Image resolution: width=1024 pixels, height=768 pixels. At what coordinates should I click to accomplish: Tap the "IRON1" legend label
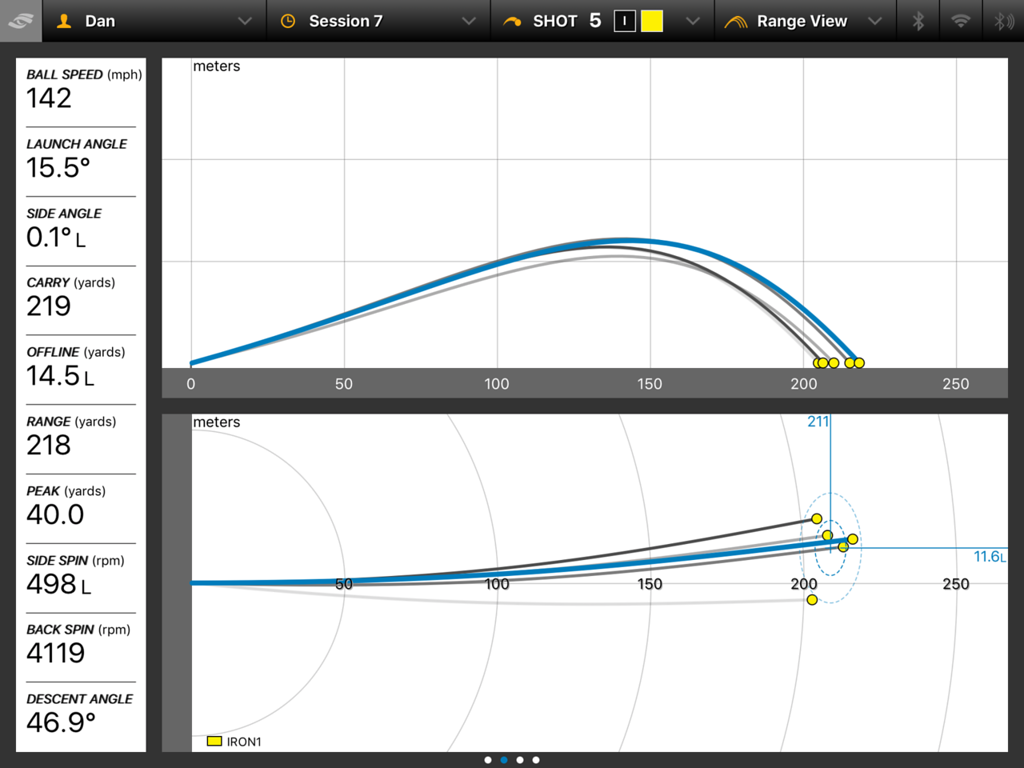pos(244,742)
